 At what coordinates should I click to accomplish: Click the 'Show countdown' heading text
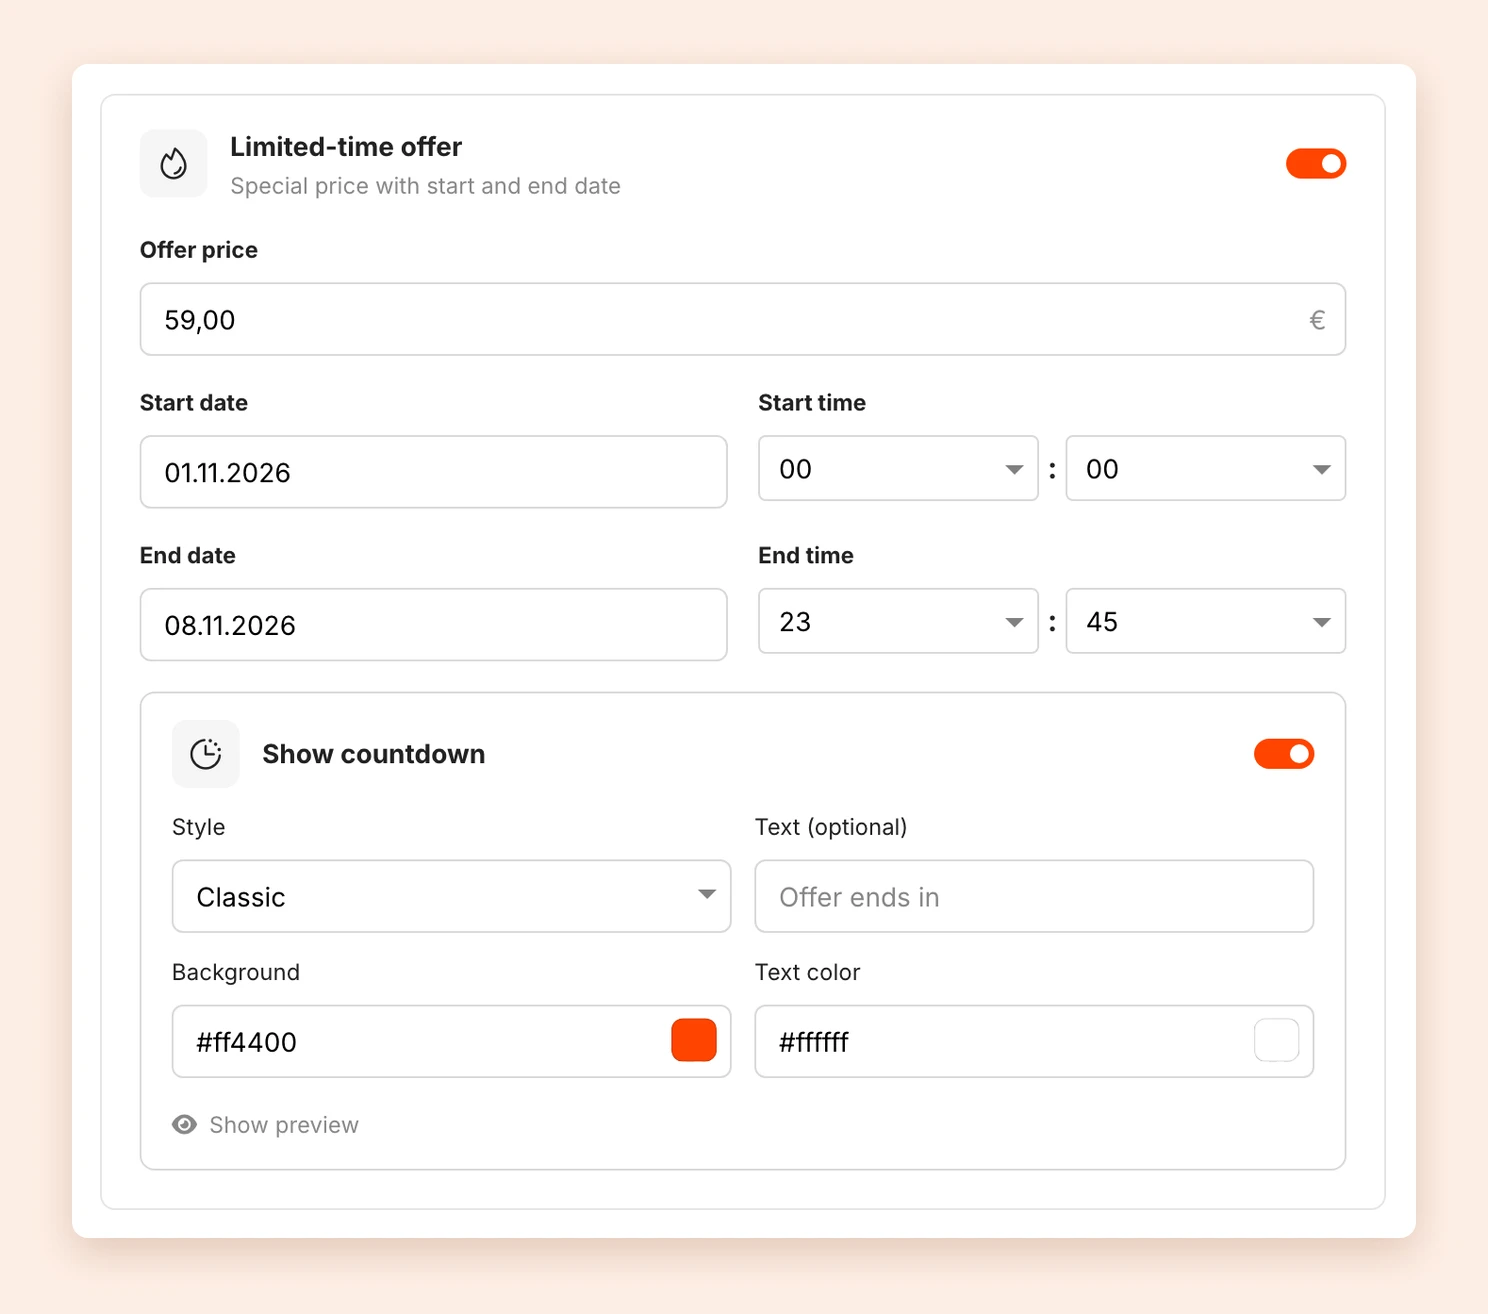coord(374,754)
